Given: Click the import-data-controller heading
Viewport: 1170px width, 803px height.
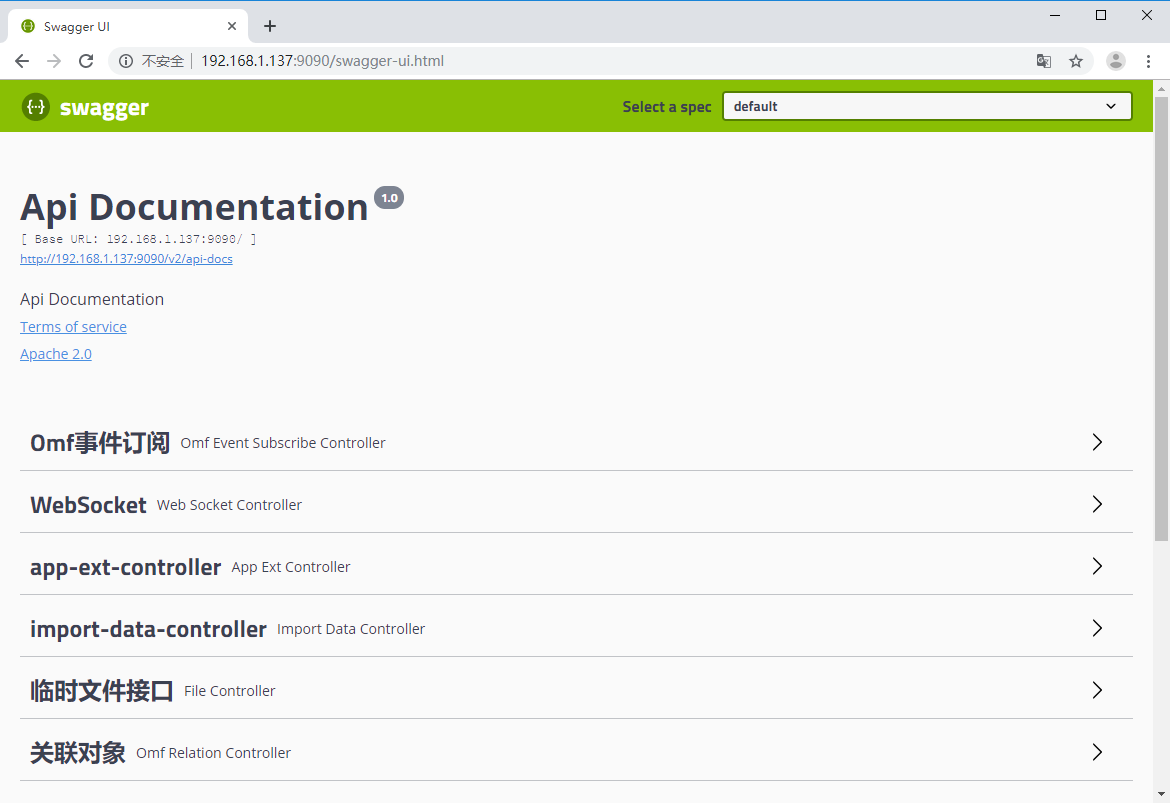Looking at the screenshot, I should click(x=148, y=629).
